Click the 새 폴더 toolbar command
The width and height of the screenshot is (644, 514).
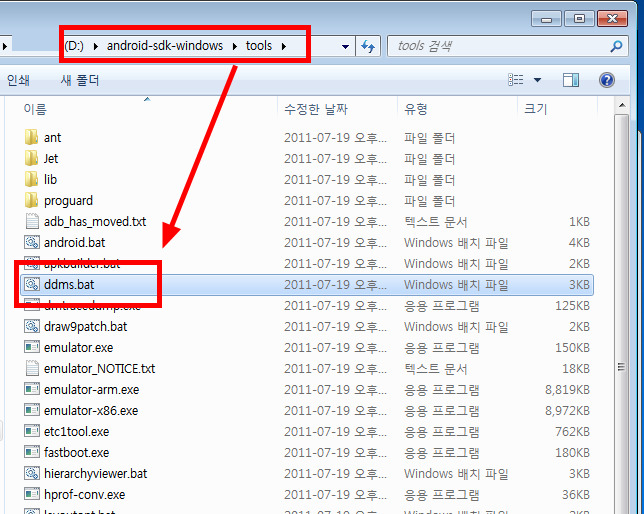(x=80, y=80)
